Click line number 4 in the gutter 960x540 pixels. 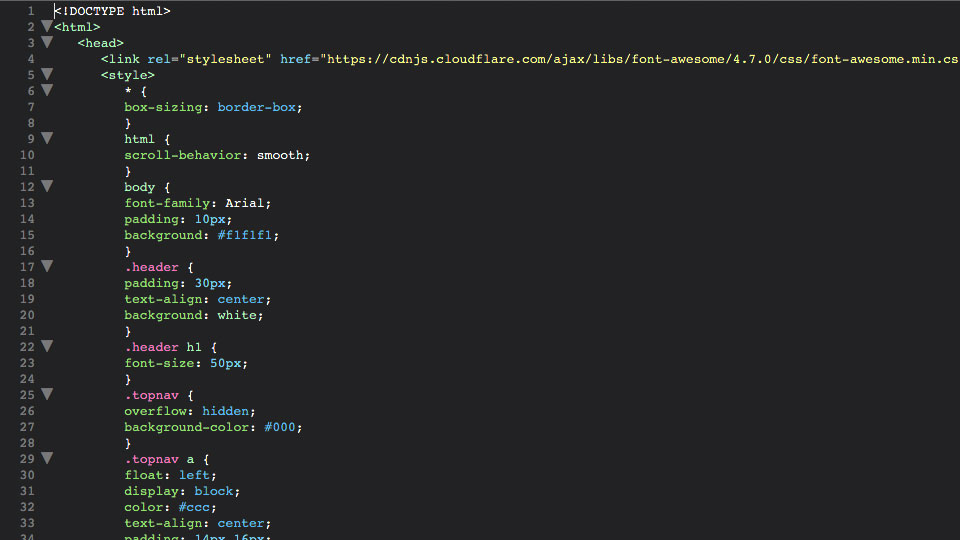coord(31,59)
